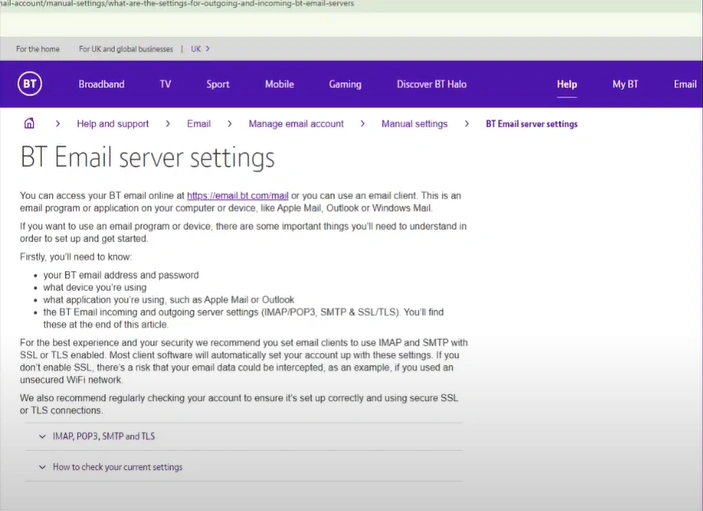
Task: Click For the home link
Action: (x=38, y=49)
